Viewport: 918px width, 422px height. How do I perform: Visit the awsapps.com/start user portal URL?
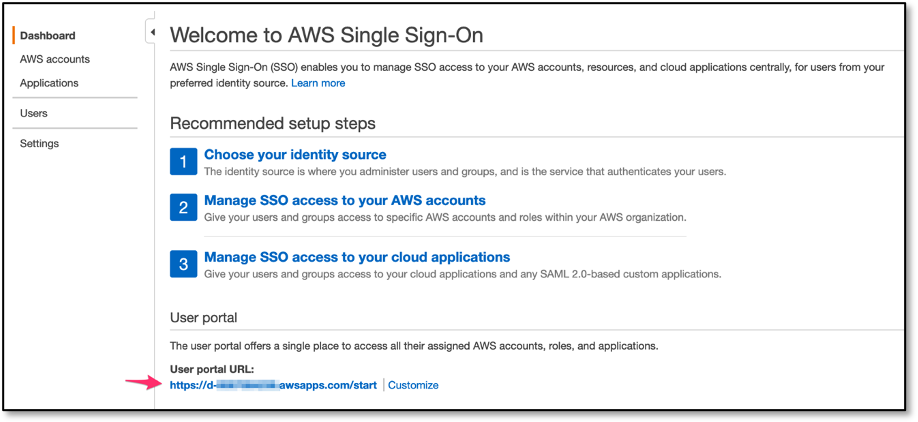tap(272, 385)
